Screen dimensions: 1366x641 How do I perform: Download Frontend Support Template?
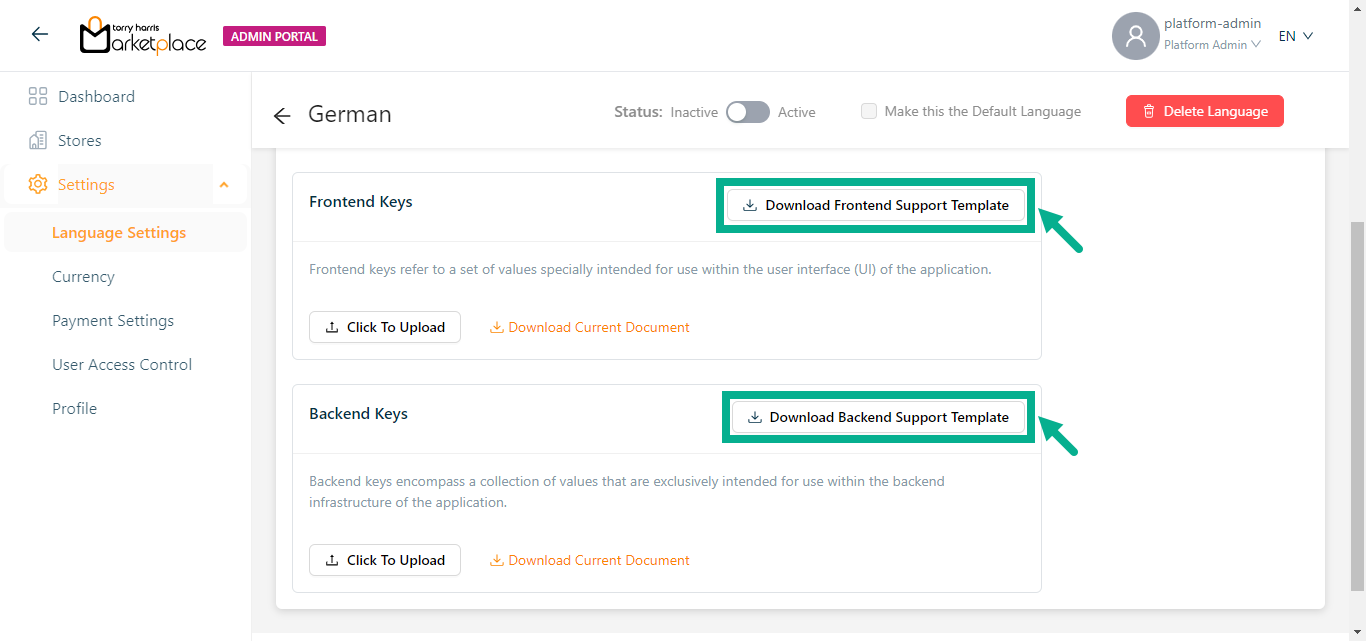(x=876, y=206)
